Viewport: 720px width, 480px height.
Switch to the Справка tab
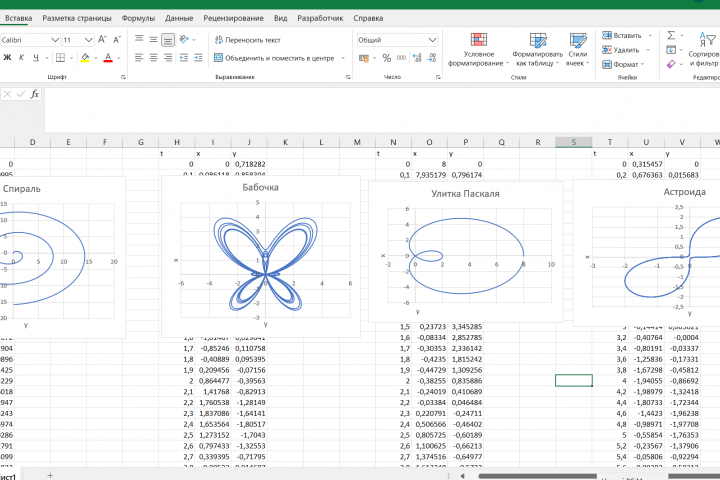coord(368,18)
